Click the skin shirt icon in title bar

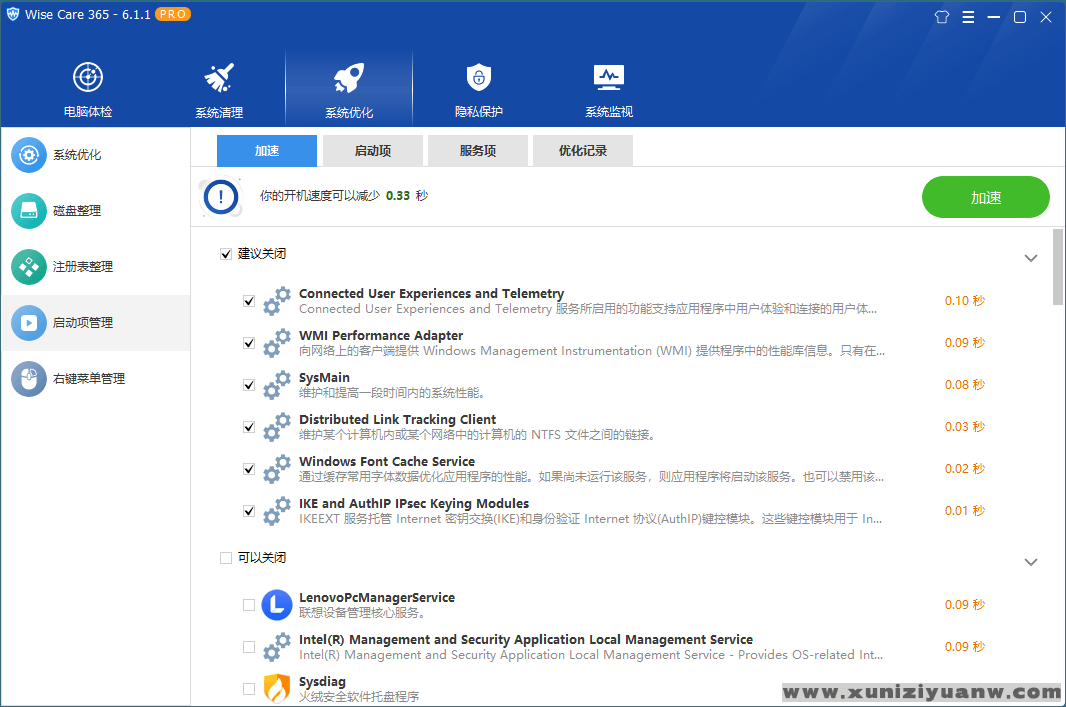pyautogui.click(x=941, y=17)
